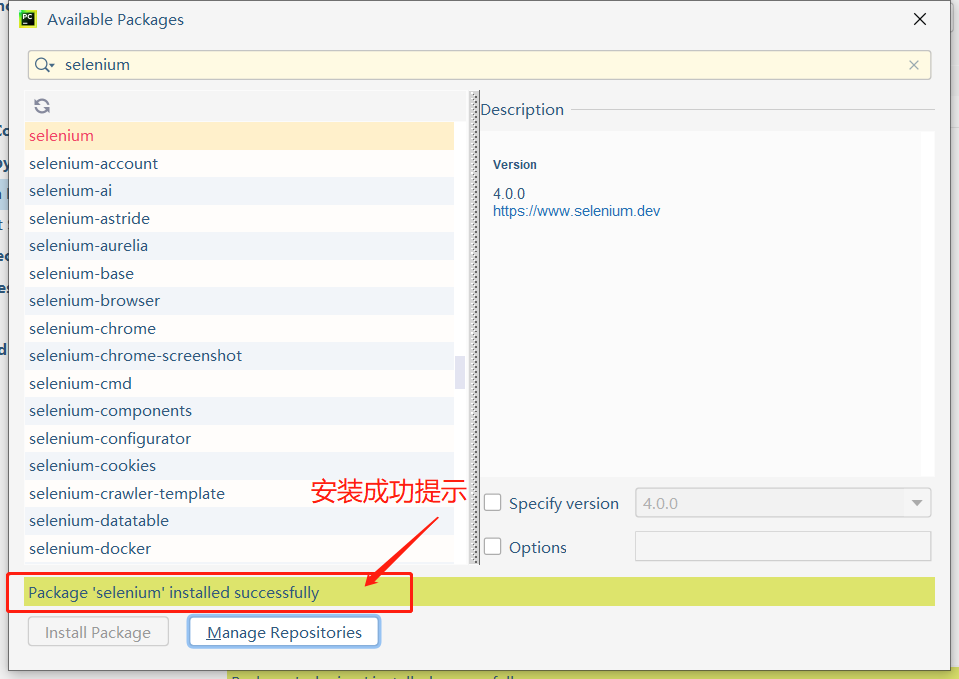Image resolution: width=959 pixels, height=679 pixels.
Task: Click the Install Package button
Action: point(98,632)
